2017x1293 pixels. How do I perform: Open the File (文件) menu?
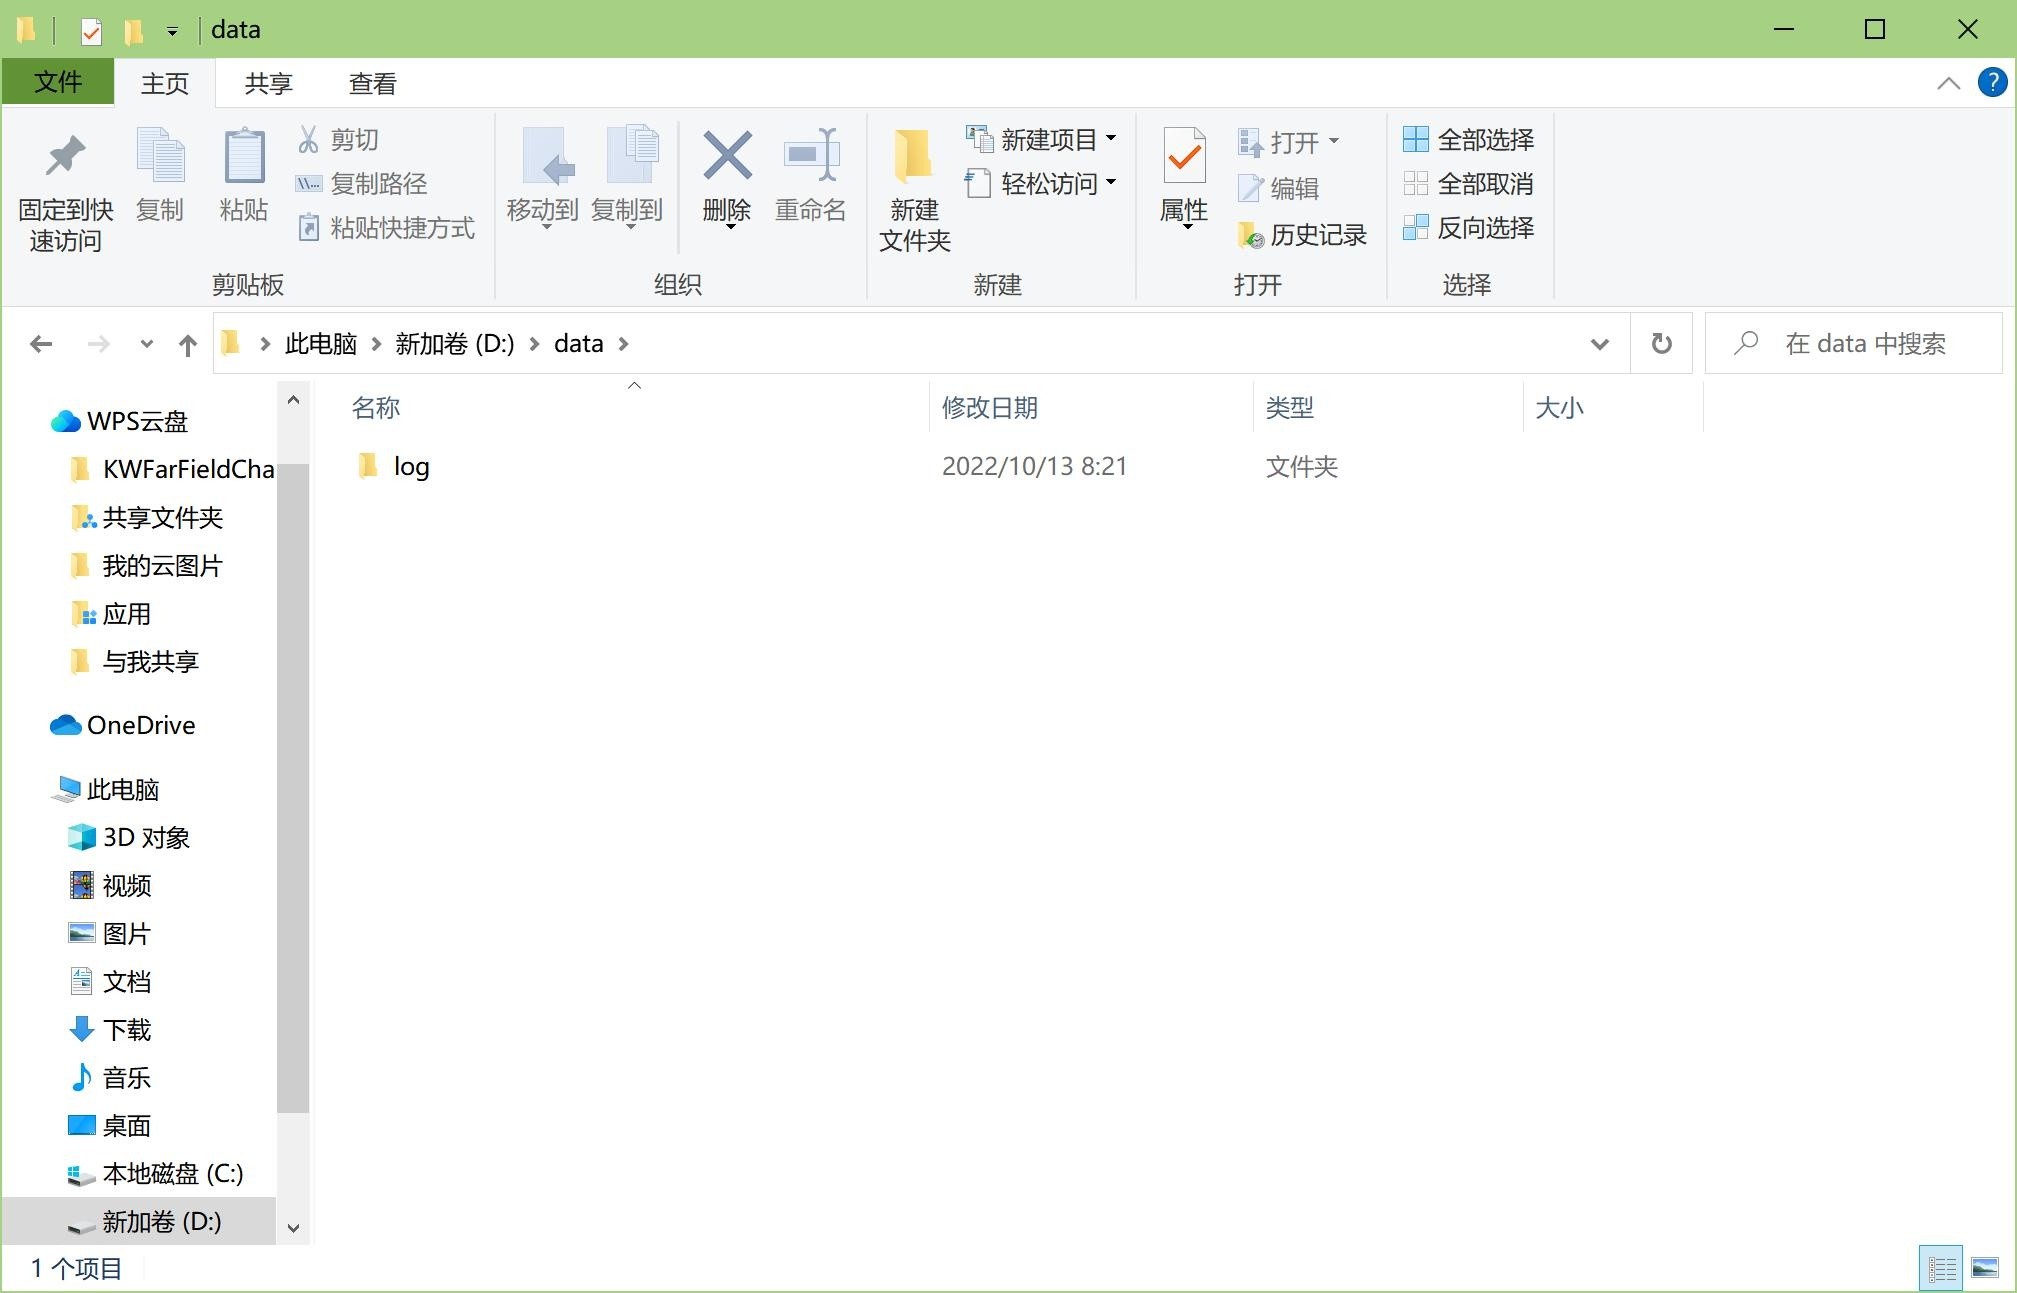pyautogui.click(x=58, y=82)
